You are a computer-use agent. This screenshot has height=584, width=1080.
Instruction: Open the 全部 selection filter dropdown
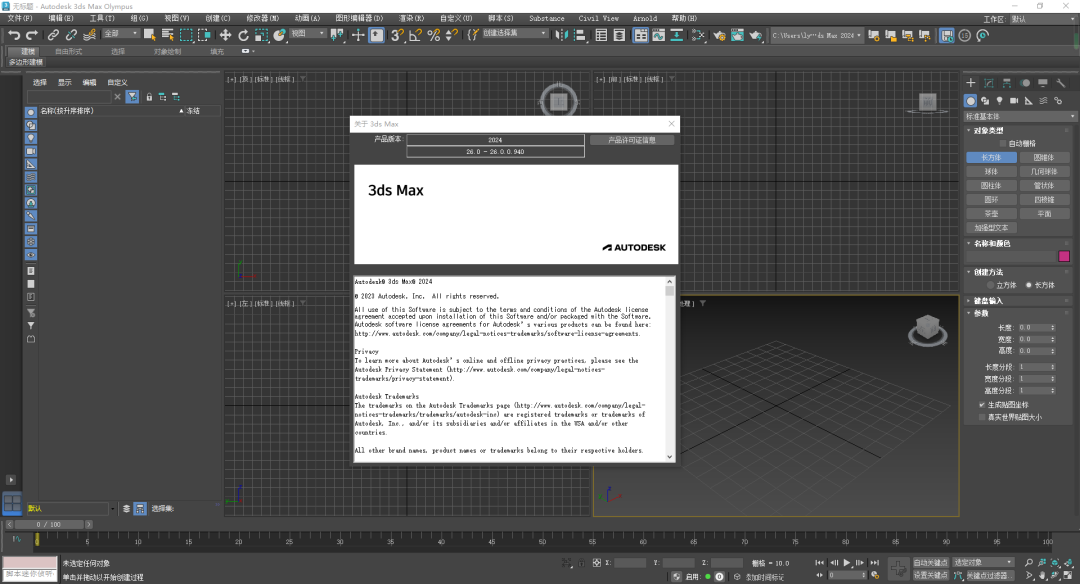click(x=121, y=33)
